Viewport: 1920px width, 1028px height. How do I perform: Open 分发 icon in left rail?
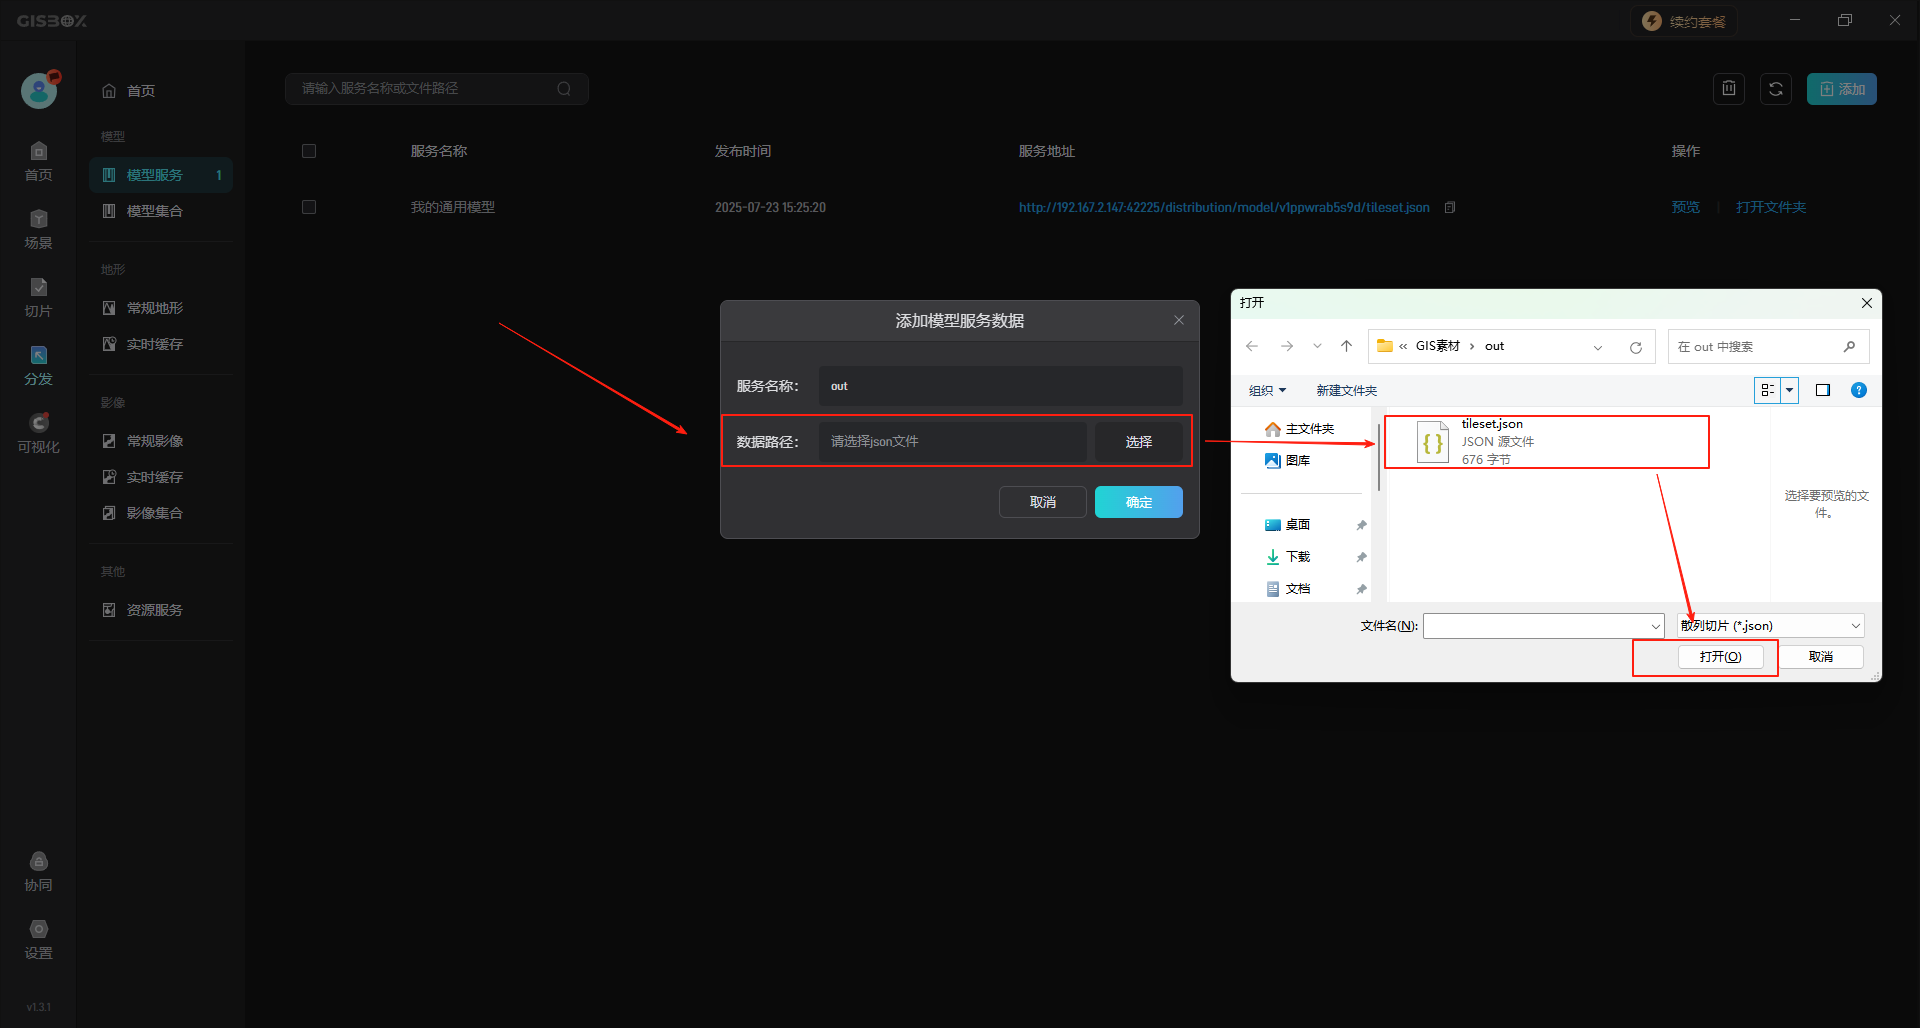click(x=38, y=365)
